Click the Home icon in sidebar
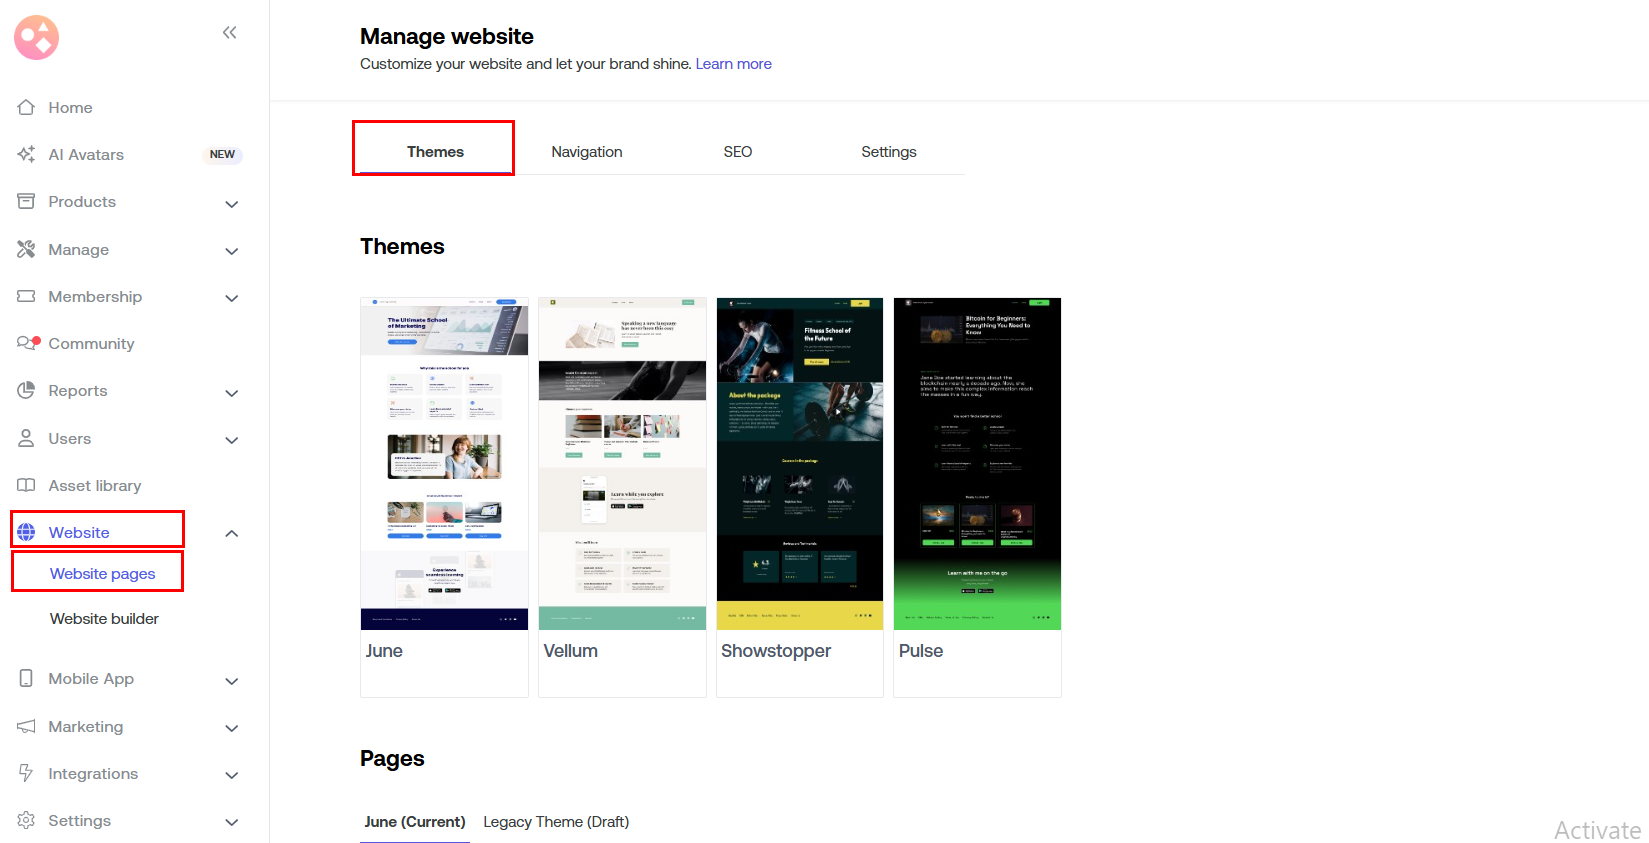This screenshot has width=1649, height=843. 26,107
